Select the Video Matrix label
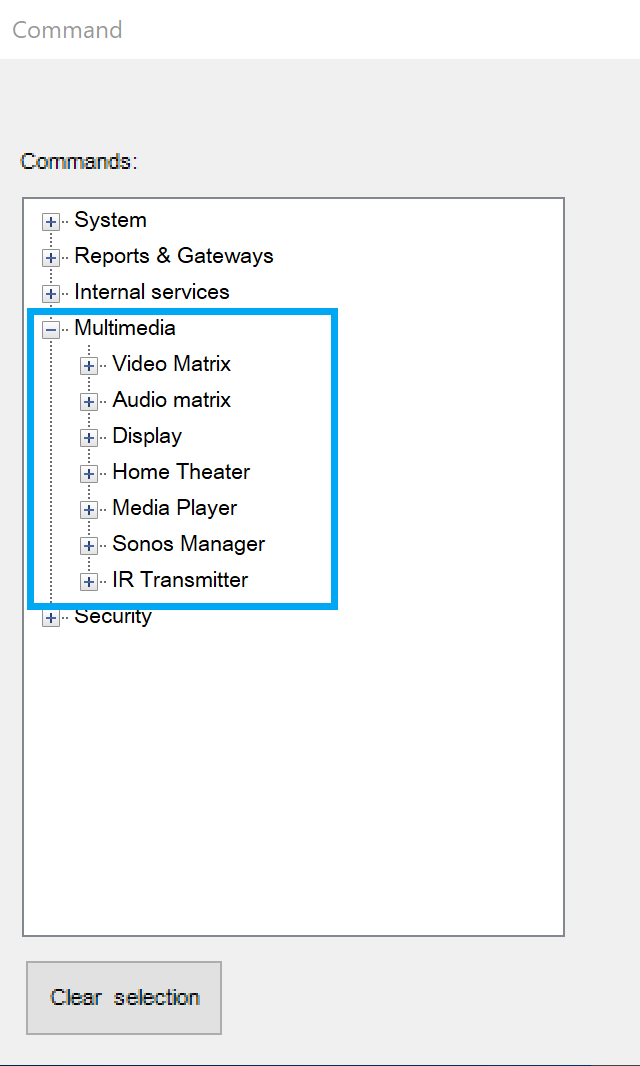This screenshot has height=1066, width=640. click(171, 364)
